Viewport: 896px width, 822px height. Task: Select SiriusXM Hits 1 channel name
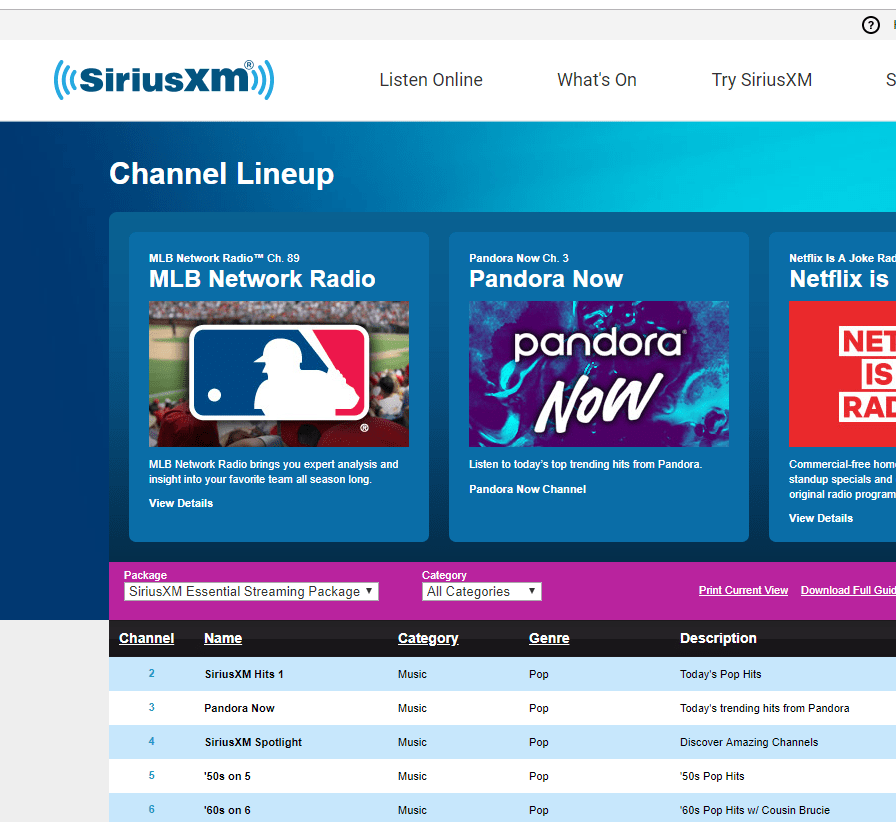pos(244,674)
